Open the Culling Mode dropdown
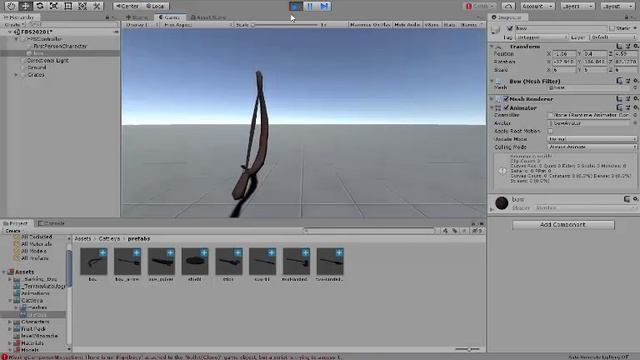This screenshot has height=360, width=640. click(x=592, y=147)
